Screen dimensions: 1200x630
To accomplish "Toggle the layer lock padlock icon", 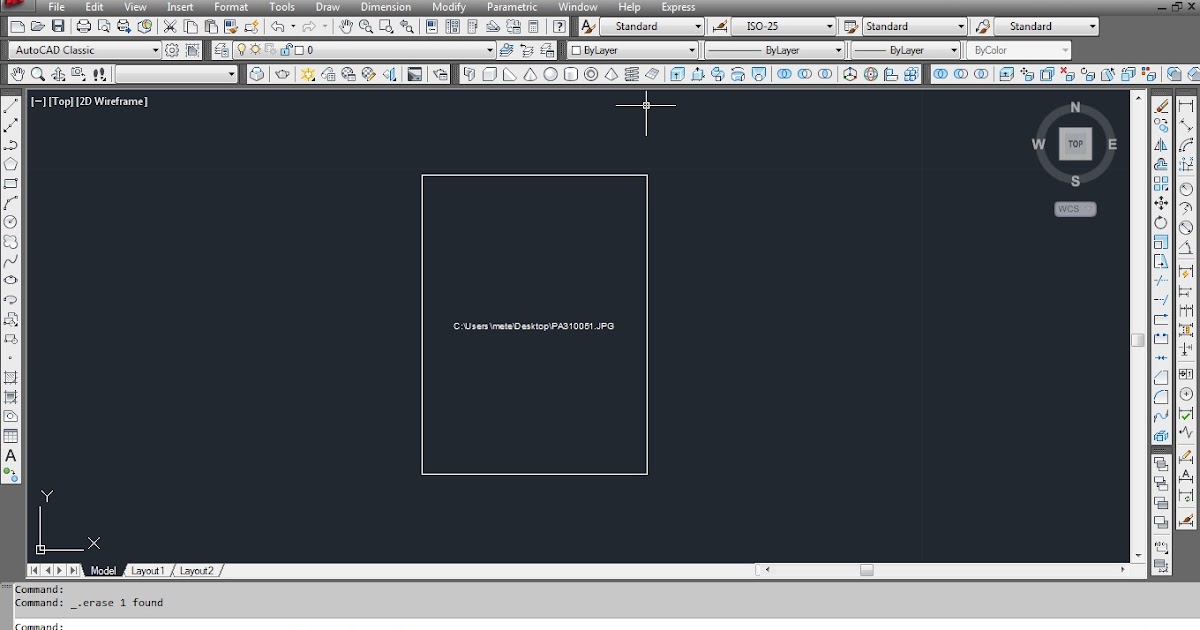I will click(287, 49).
